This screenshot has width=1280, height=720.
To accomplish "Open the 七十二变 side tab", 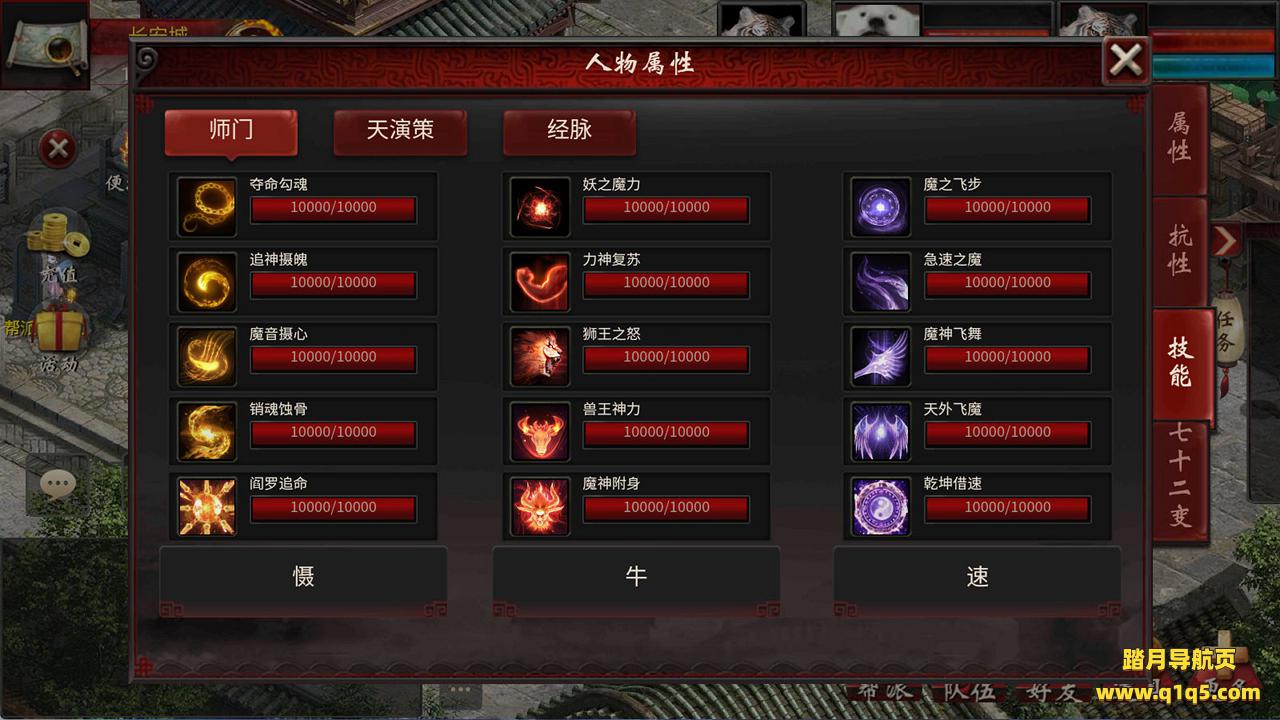I will pos(1180,477).
